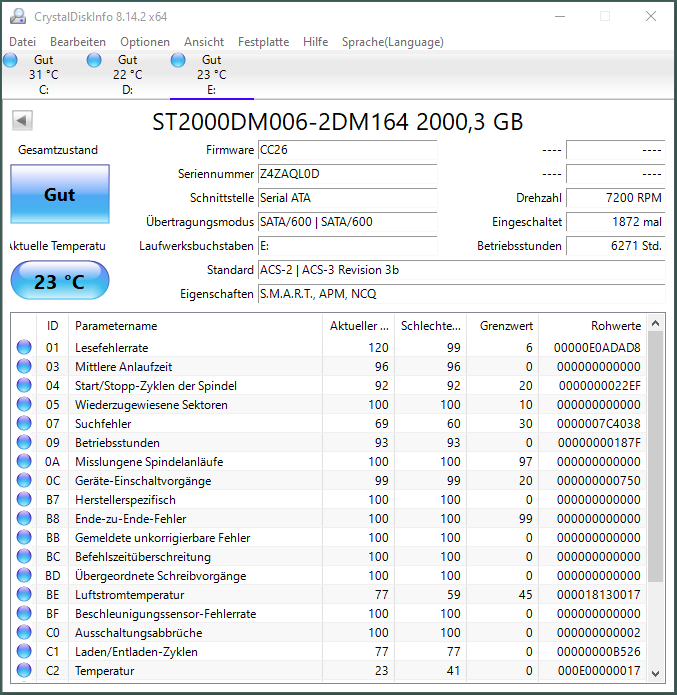The width and height of the screenshot is (677, 695).
Task: Click the Gesamtzustand label
Action: point(58,150)
